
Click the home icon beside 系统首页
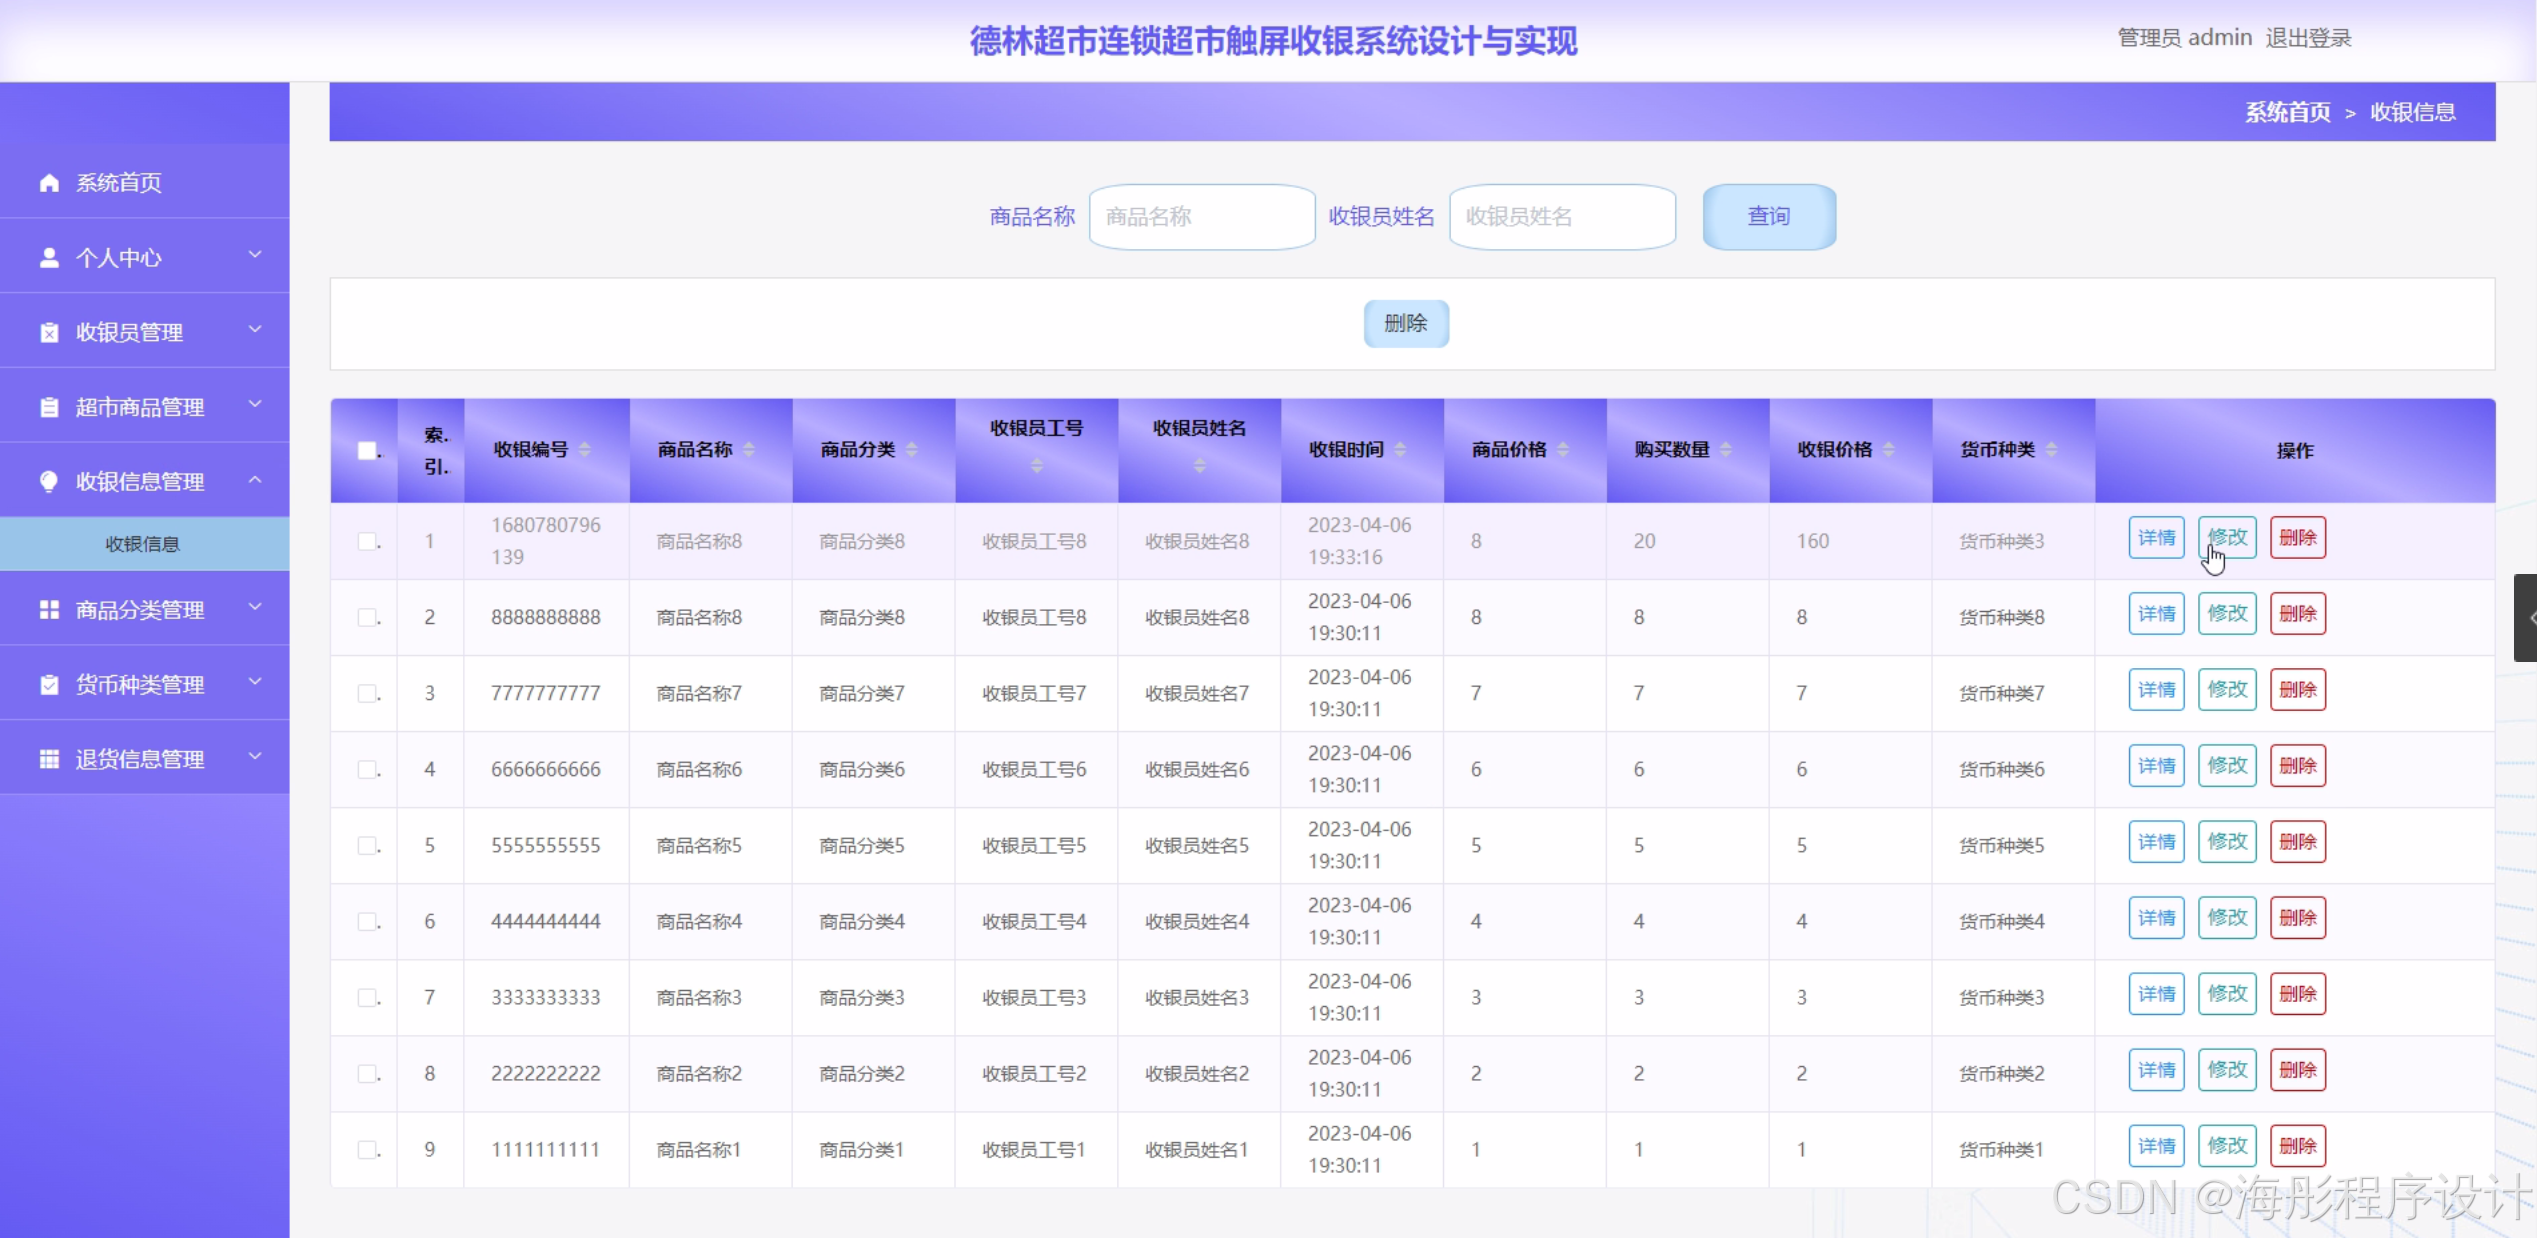pyautogui.click(x=49, y=183)
